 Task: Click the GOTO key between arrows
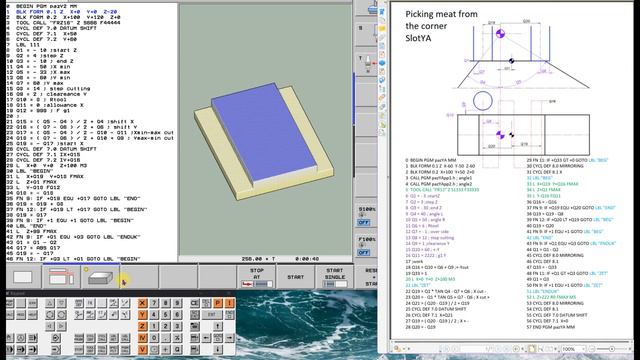pos(218,338)
